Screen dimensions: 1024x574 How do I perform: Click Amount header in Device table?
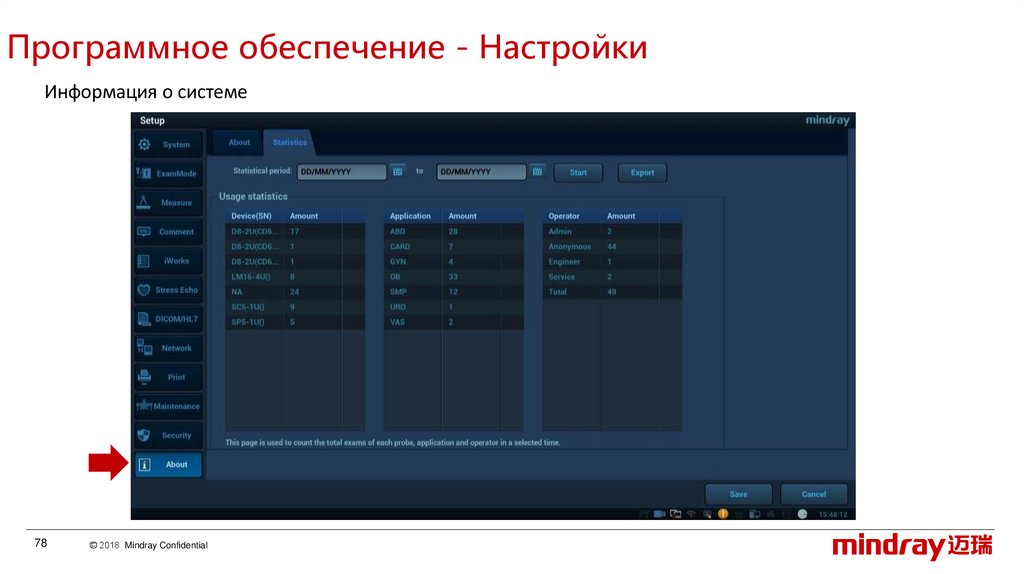312,216
